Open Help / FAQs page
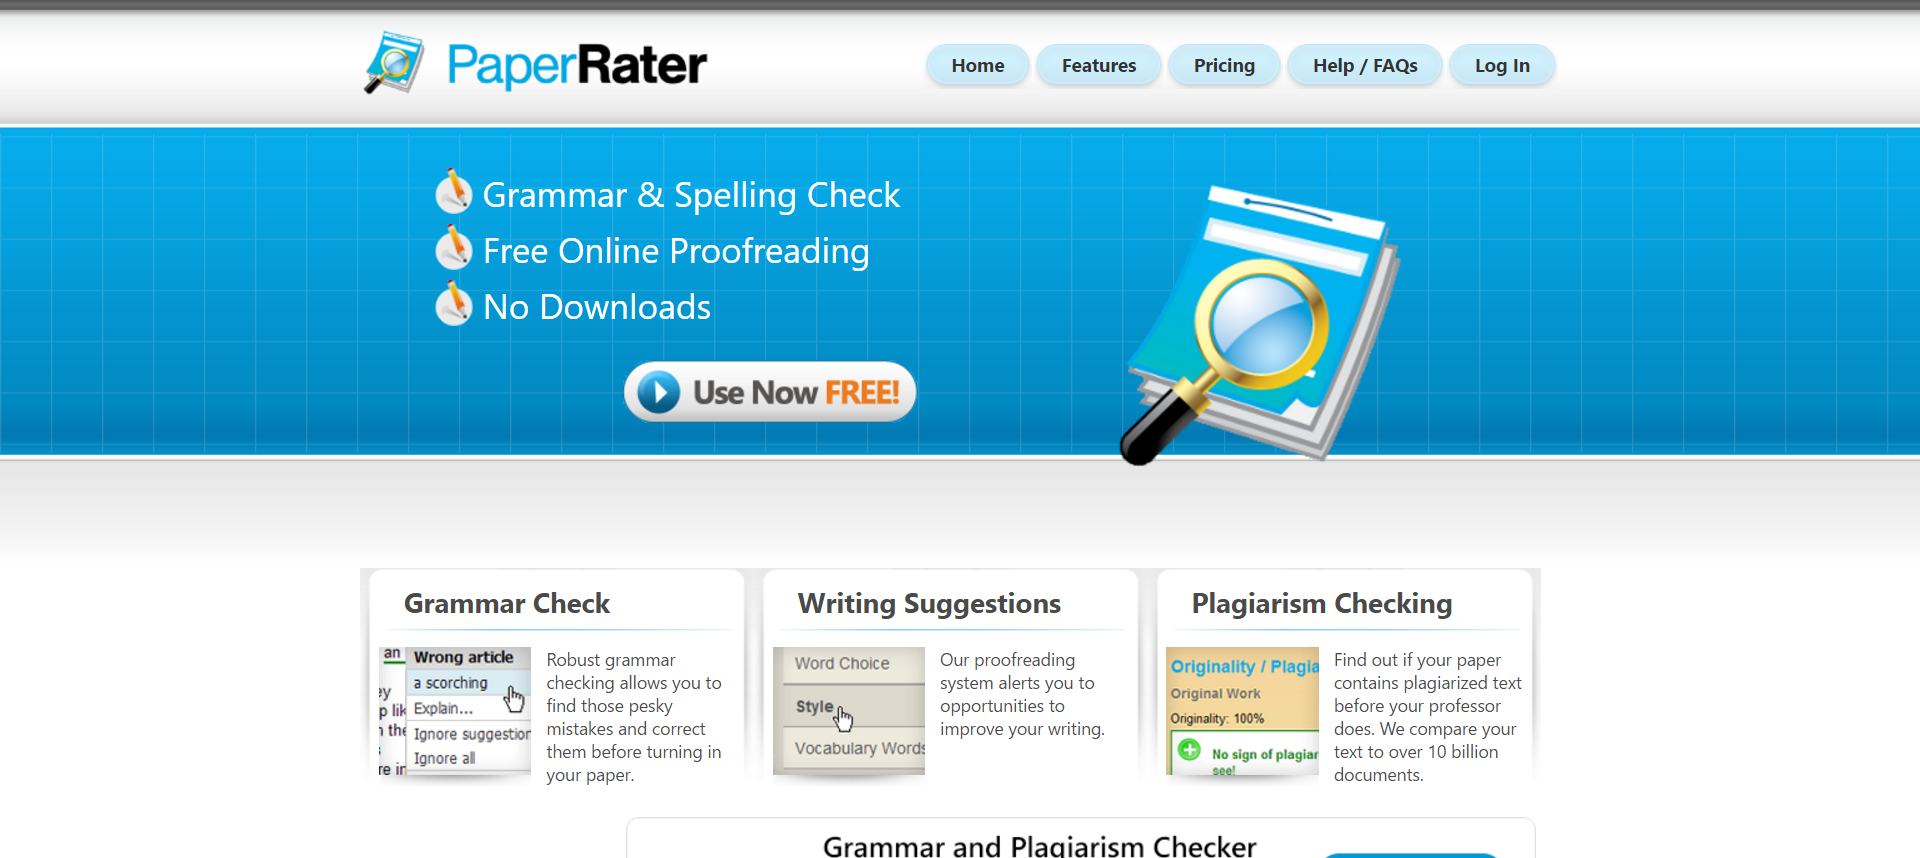The image size is (1920, 858). click(x=1365, y=66)
